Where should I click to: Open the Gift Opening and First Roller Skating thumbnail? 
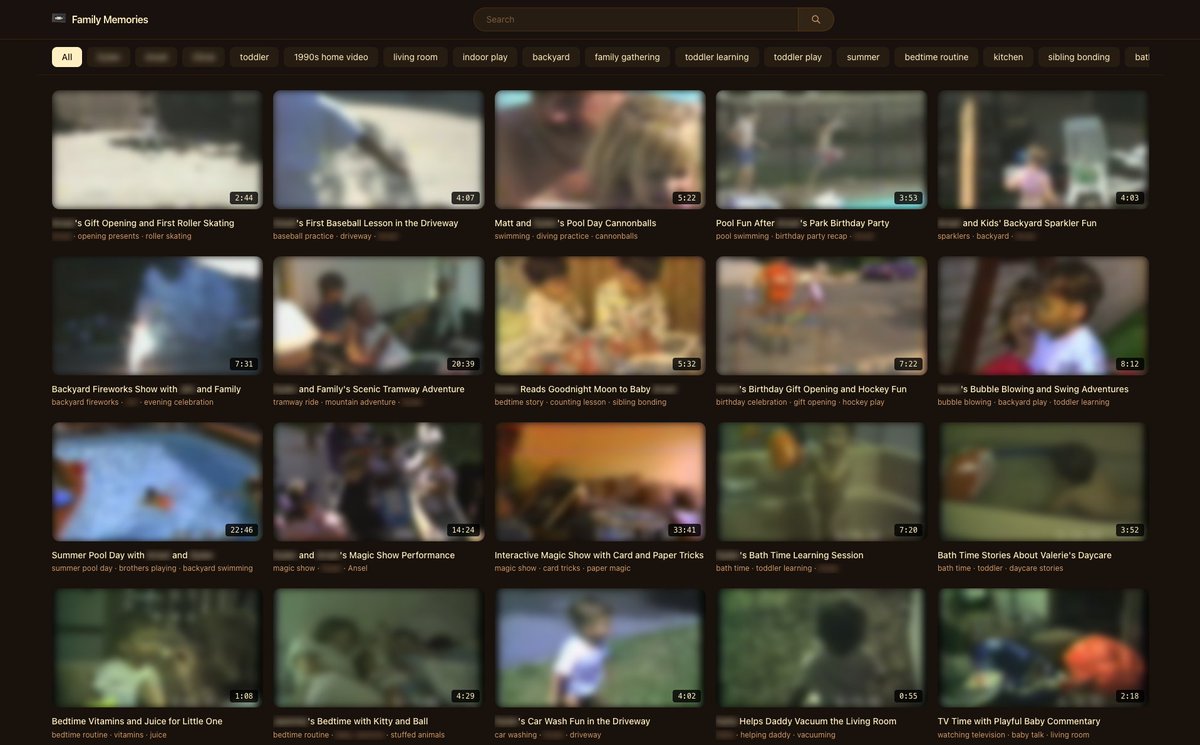click(157, 149)
